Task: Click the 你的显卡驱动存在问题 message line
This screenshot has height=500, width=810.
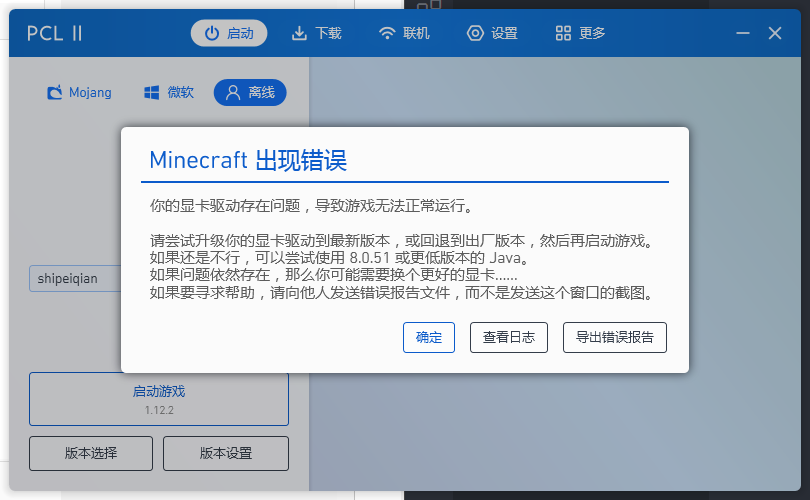Action: [312, 206]
